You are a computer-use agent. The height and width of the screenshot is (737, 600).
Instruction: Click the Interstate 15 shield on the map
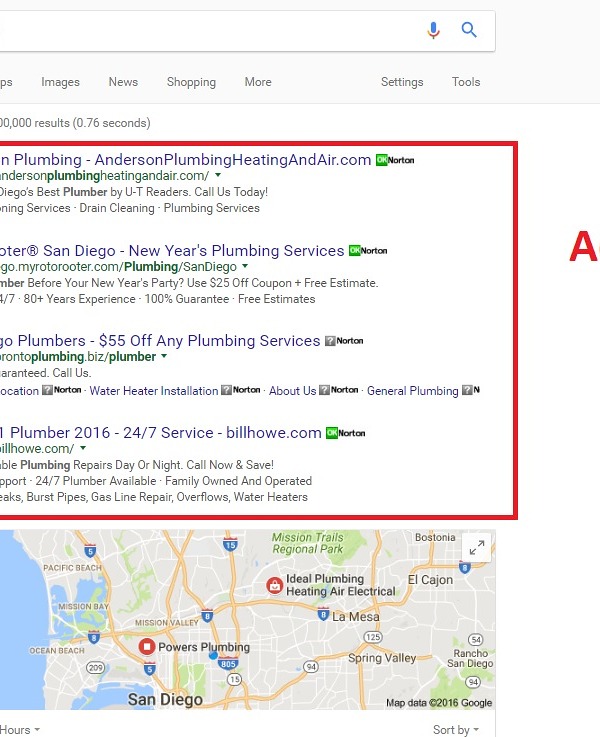pos(230,543)
